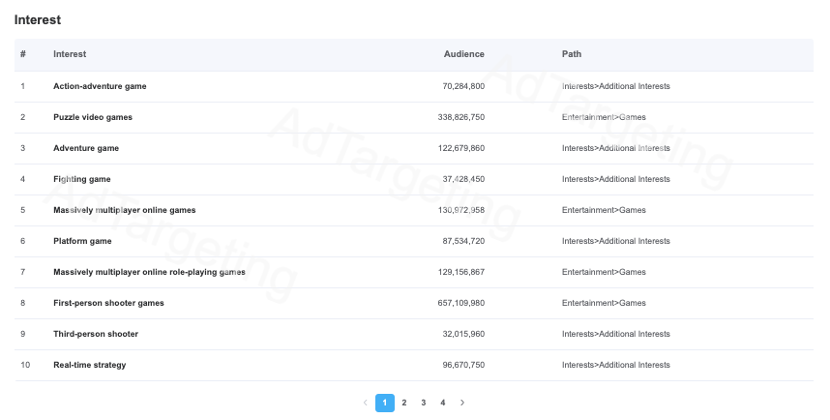Go to the previous page using the left arrow
The width and height of the screenshot is (830, 420).
click(365, 403)
